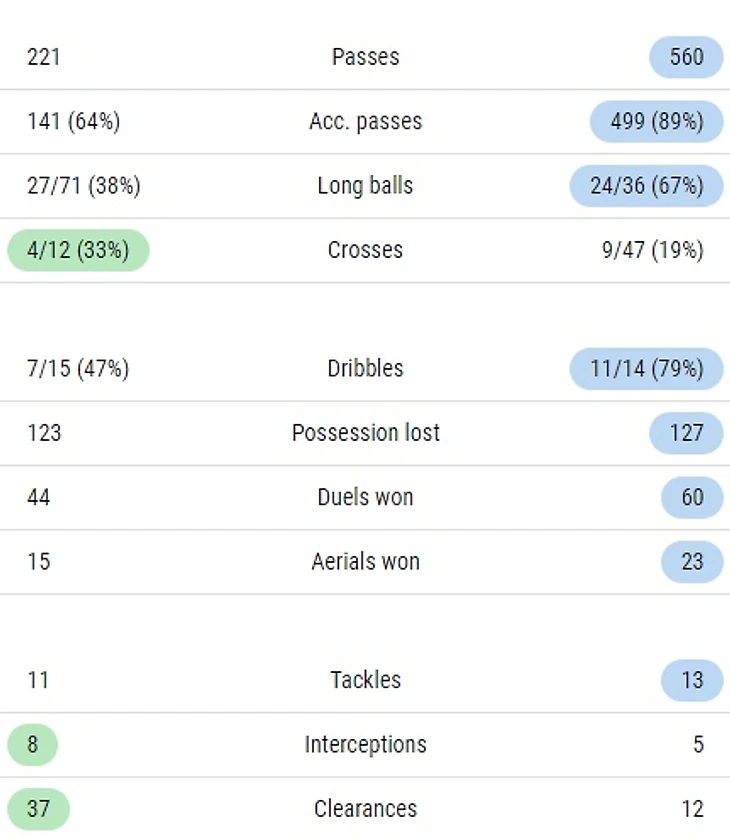Click the green 37 clearances badge
The image size is (730, 838).
[x=38, y=809]
